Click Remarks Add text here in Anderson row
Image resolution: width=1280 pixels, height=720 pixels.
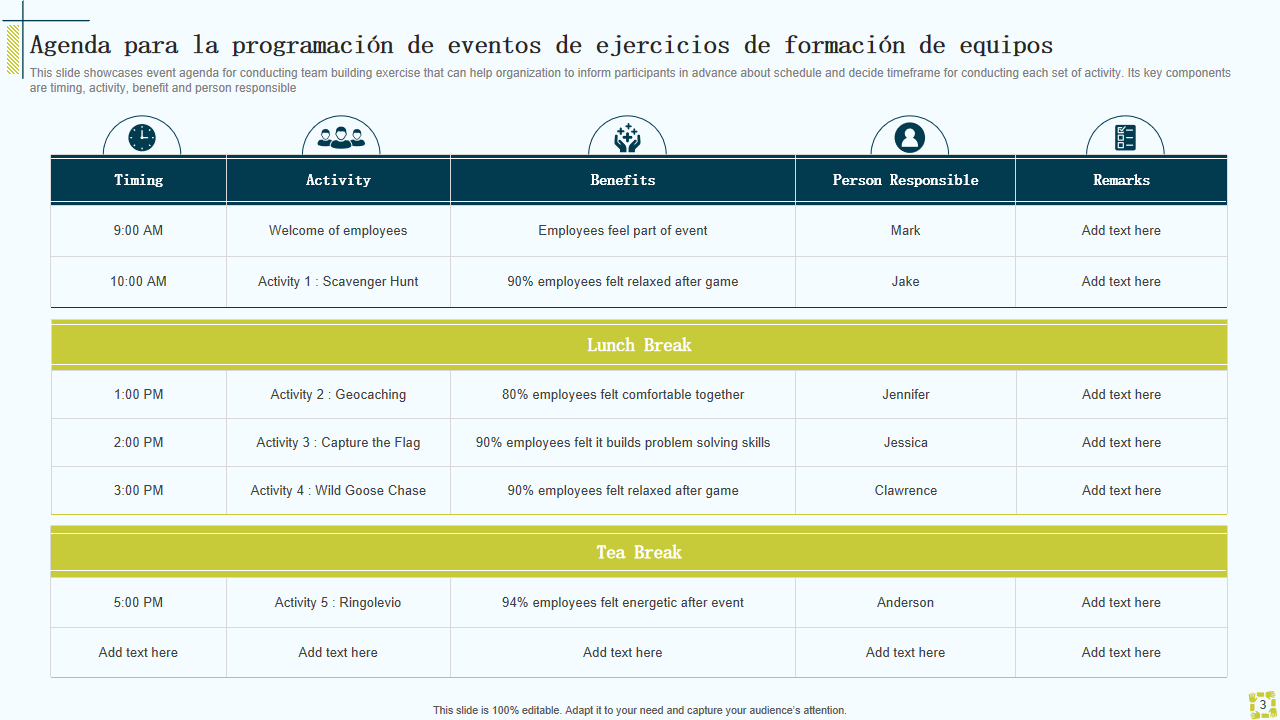click(1121, 603)
